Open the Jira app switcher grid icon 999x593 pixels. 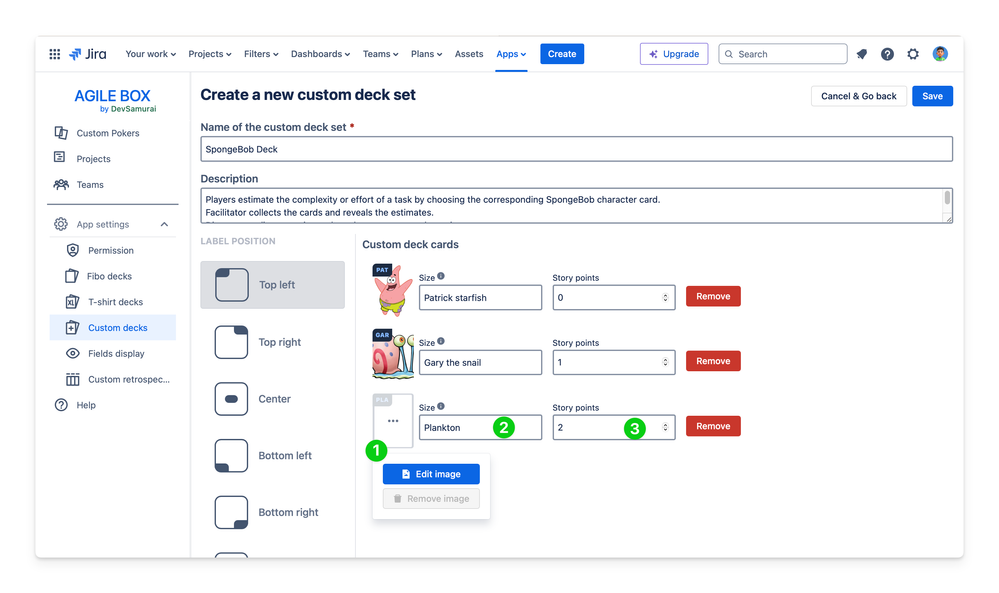[x=55, y=54]
